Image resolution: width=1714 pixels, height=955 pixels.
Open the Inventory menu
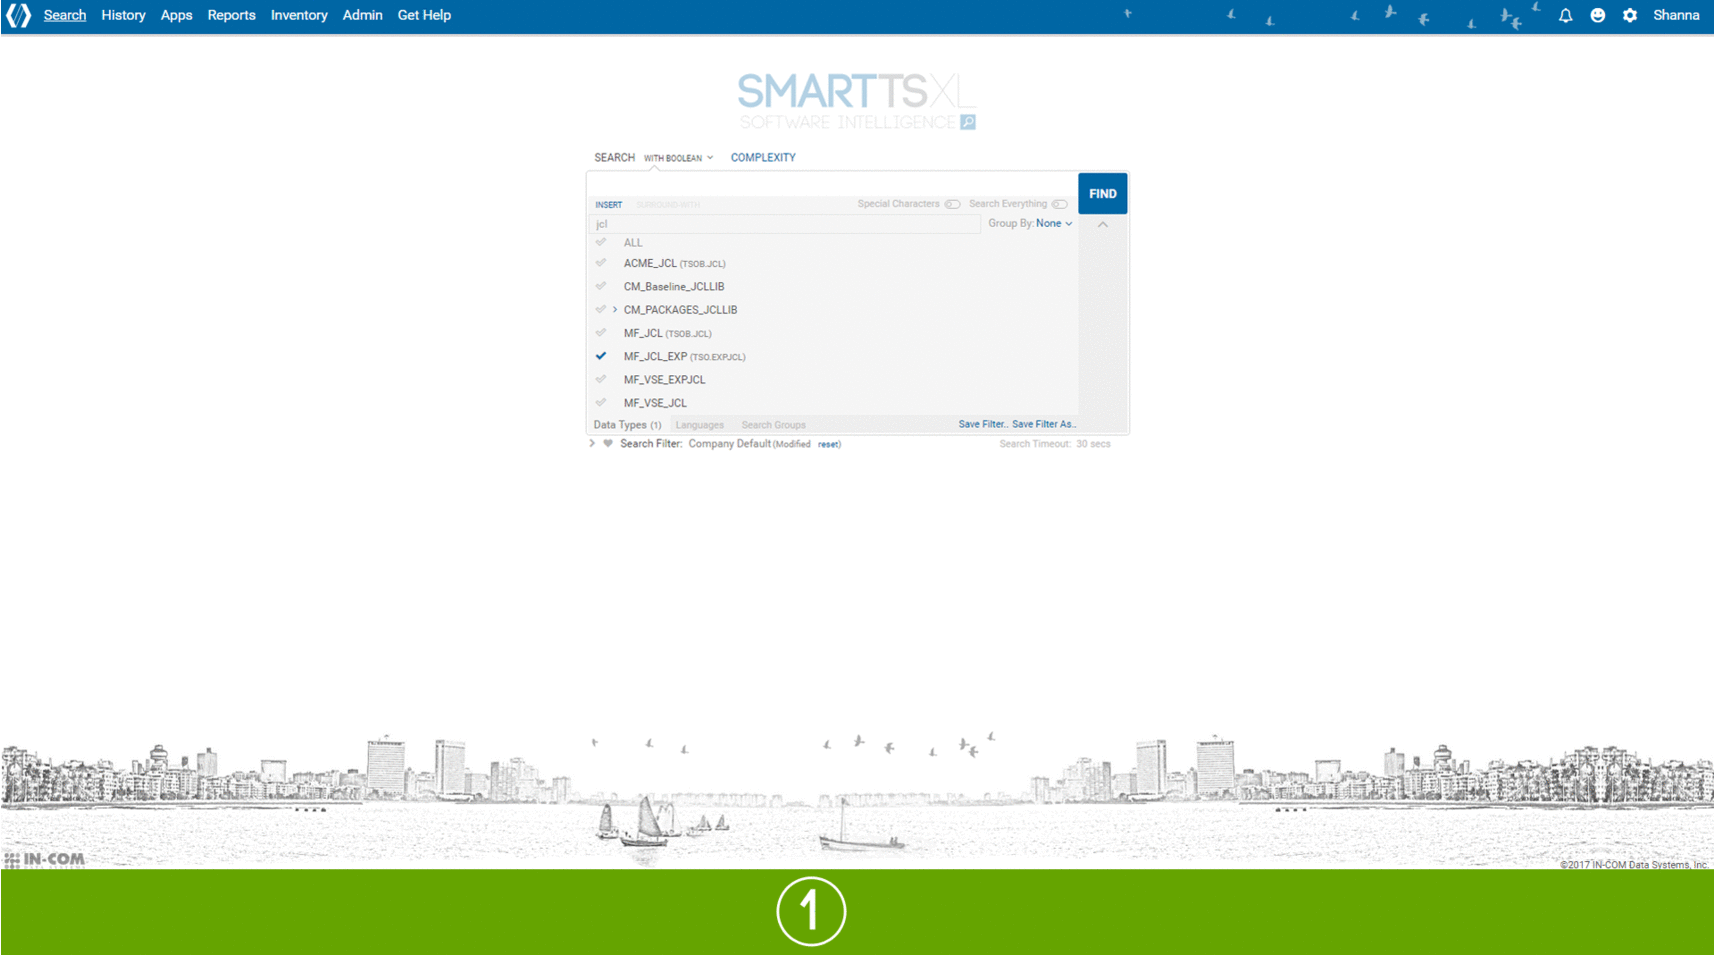click(x=299, y=15)
